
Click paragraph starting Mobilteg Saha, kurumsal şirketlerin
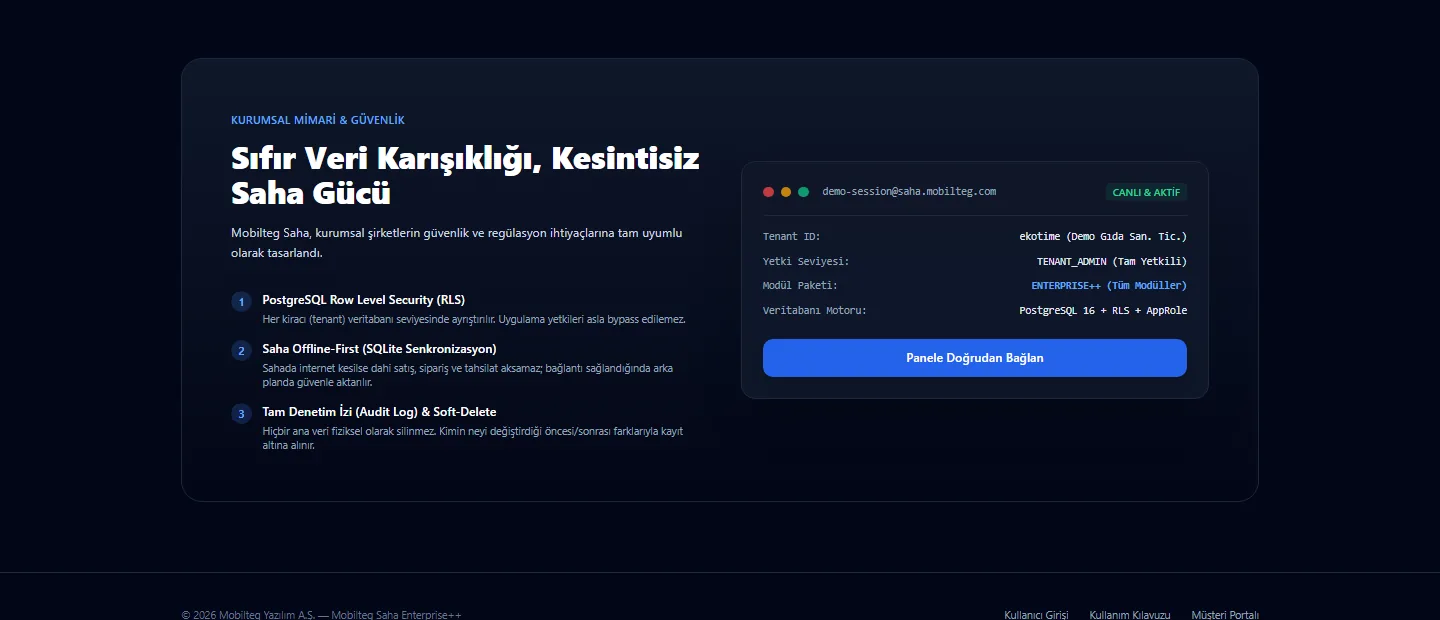tap(457, 243)
